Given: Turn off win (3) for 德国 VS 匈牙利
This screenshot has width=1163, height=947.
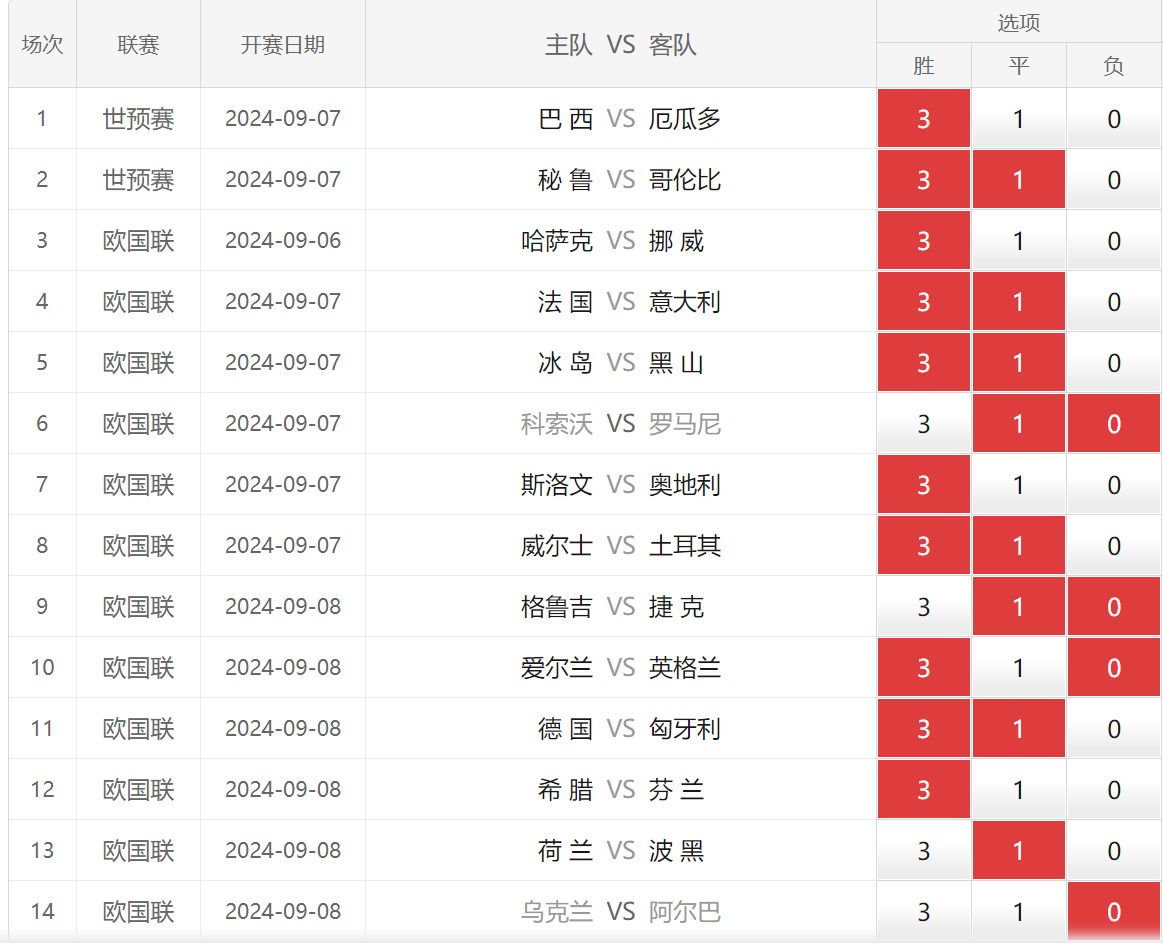Looking at the screenshot, I should (x=923, y=728).
